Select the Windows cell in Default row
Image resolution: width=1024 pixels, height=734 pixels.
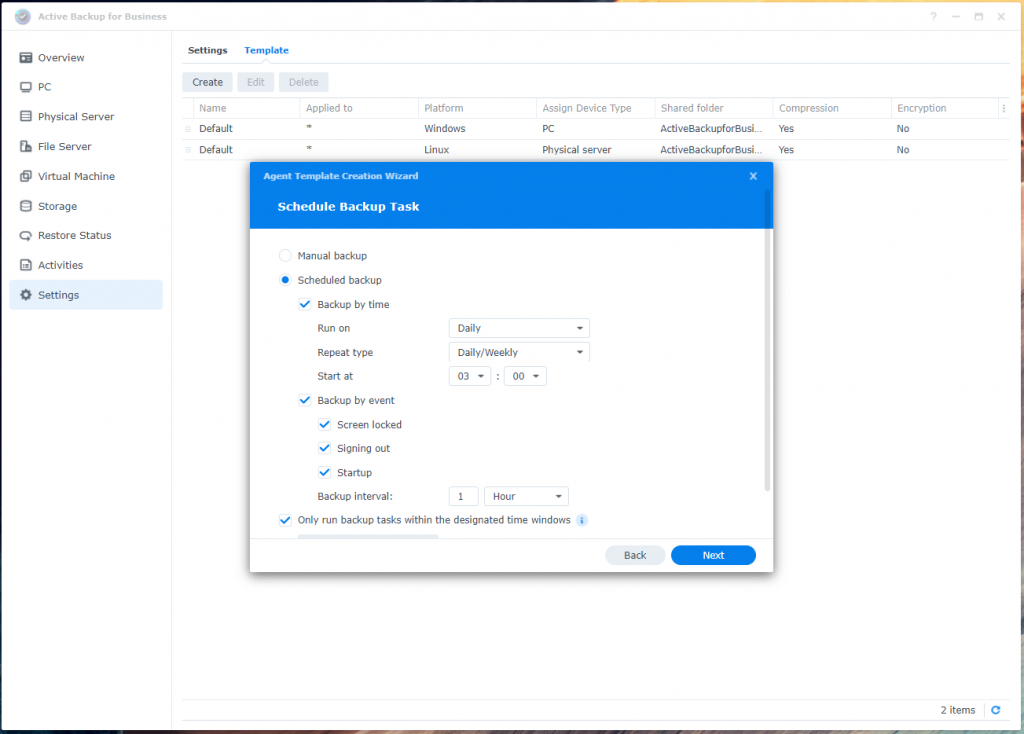[445, 129]
